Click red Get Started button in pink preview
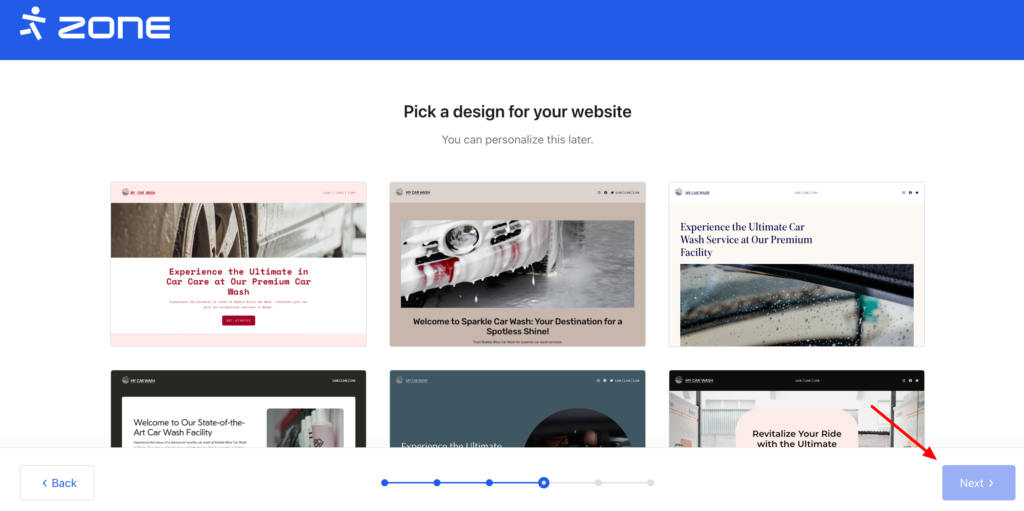Viewport: 1024px width, 511px height. point(238,320)
